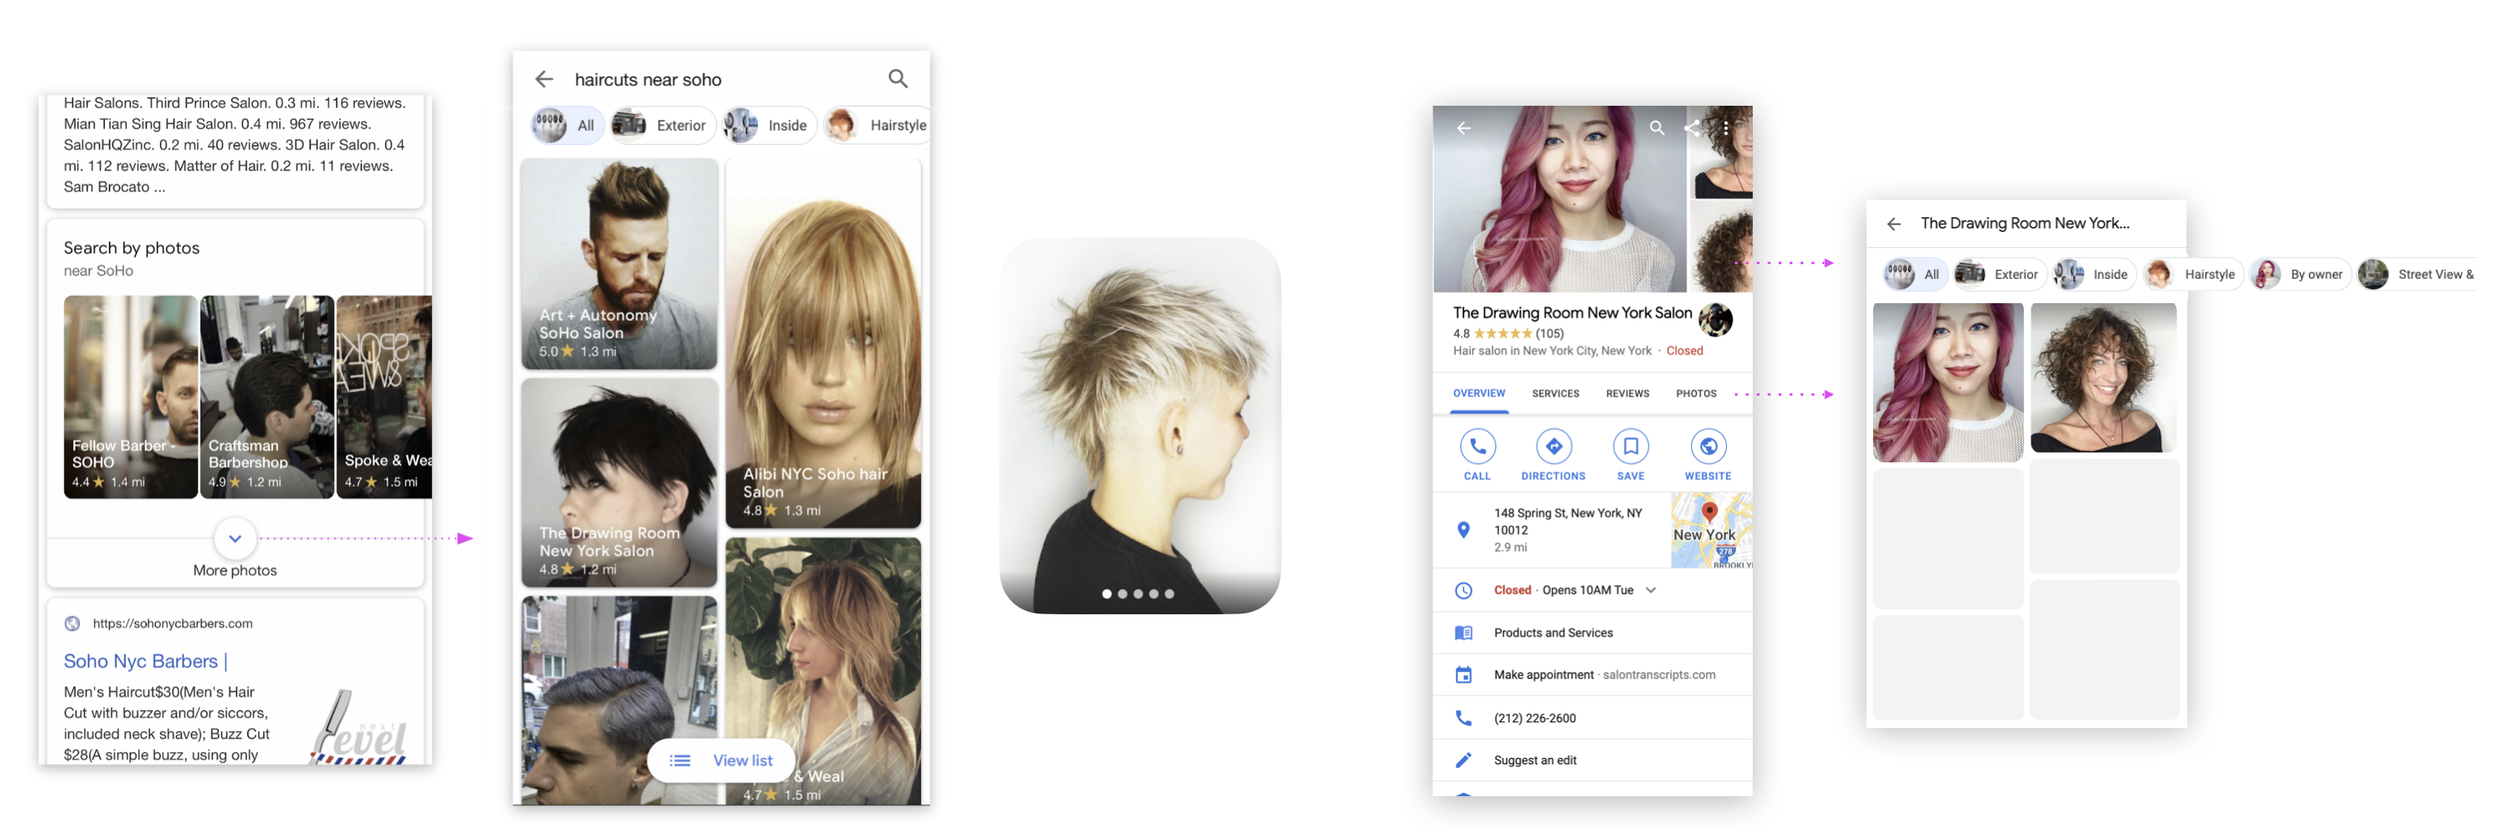Select Hairstyle chip in Drawing Room photos
This screenshot has height=837, width=2500.
point(2192,274)
